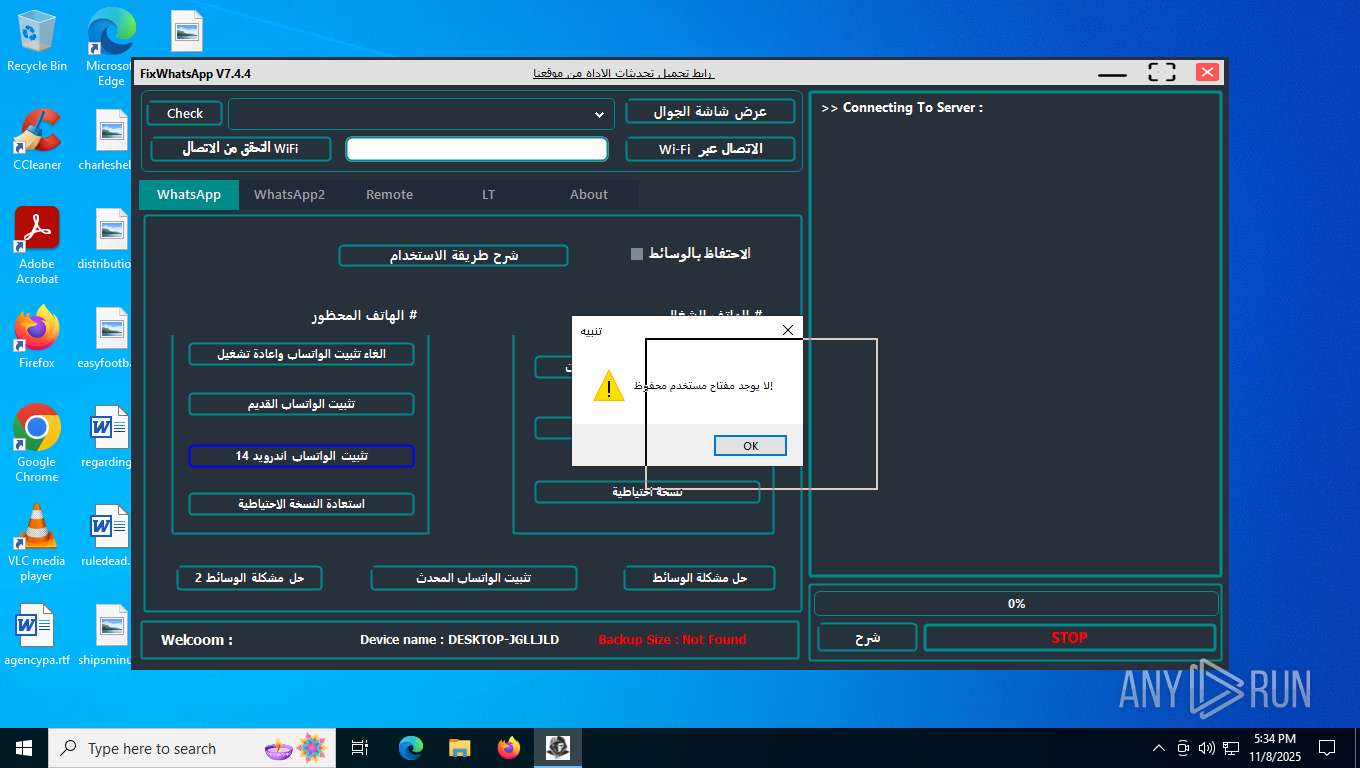Screen dimensions: 1360x768
Task: Open the LT tab
Action: (488, 194)
